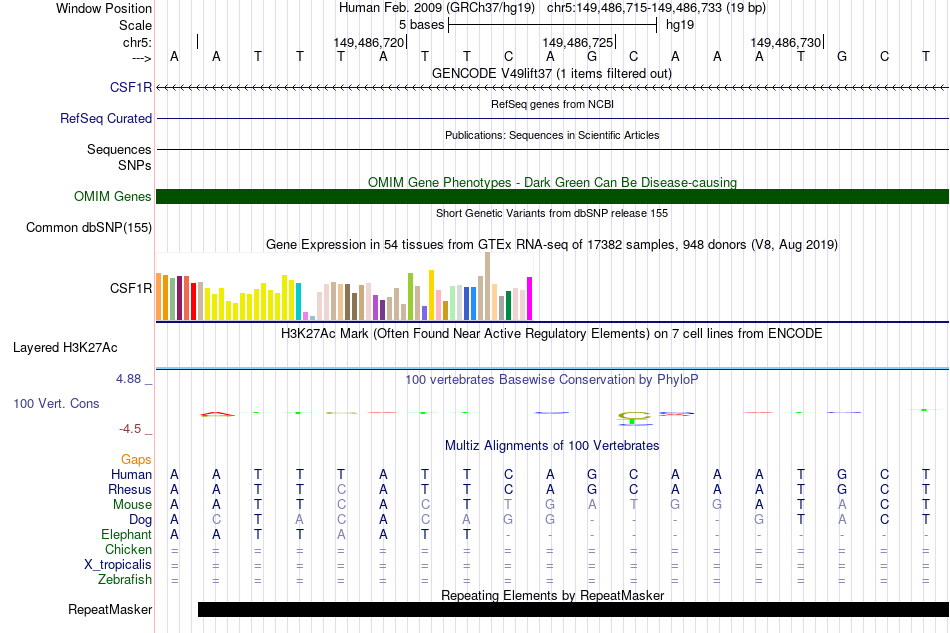The height and width of the screenshot is (633, 950).
Task: Click the hg19 label beside the scale bar
Action: pyautogui.click(x=680, y=25)
